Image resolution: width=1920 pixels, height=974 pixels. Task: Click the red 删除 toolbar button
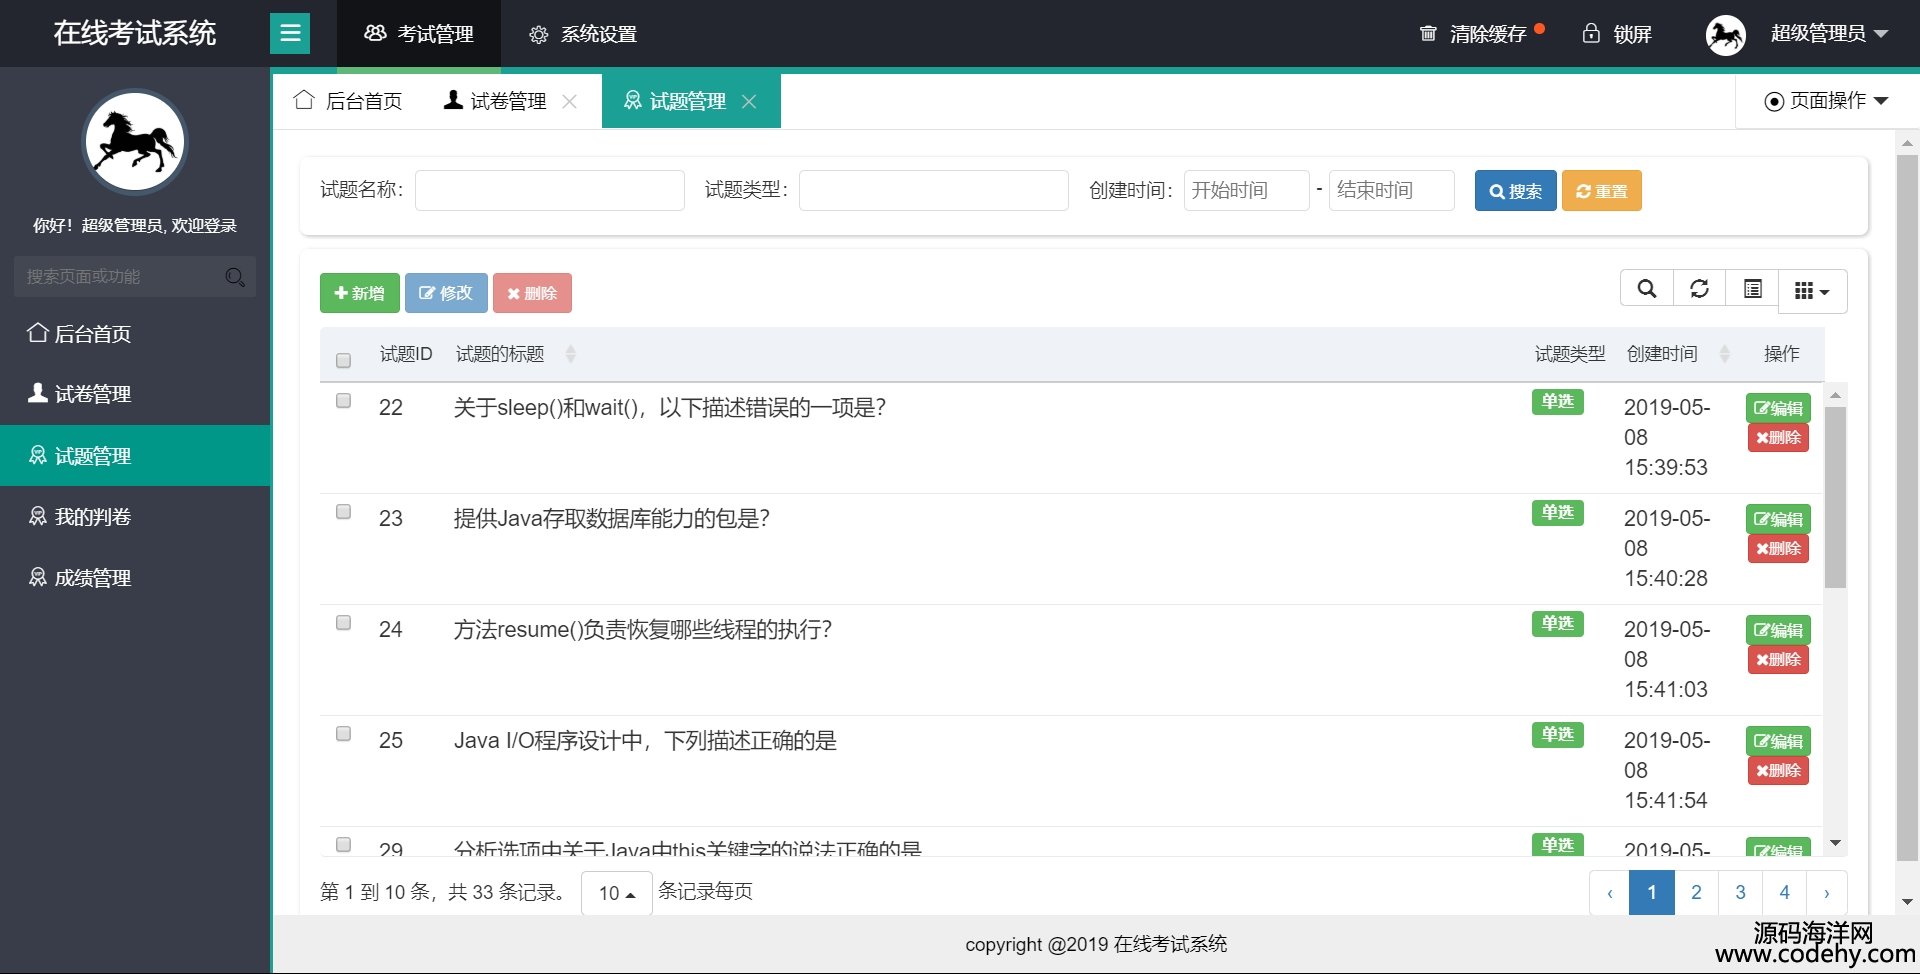[x=532, y=293]
